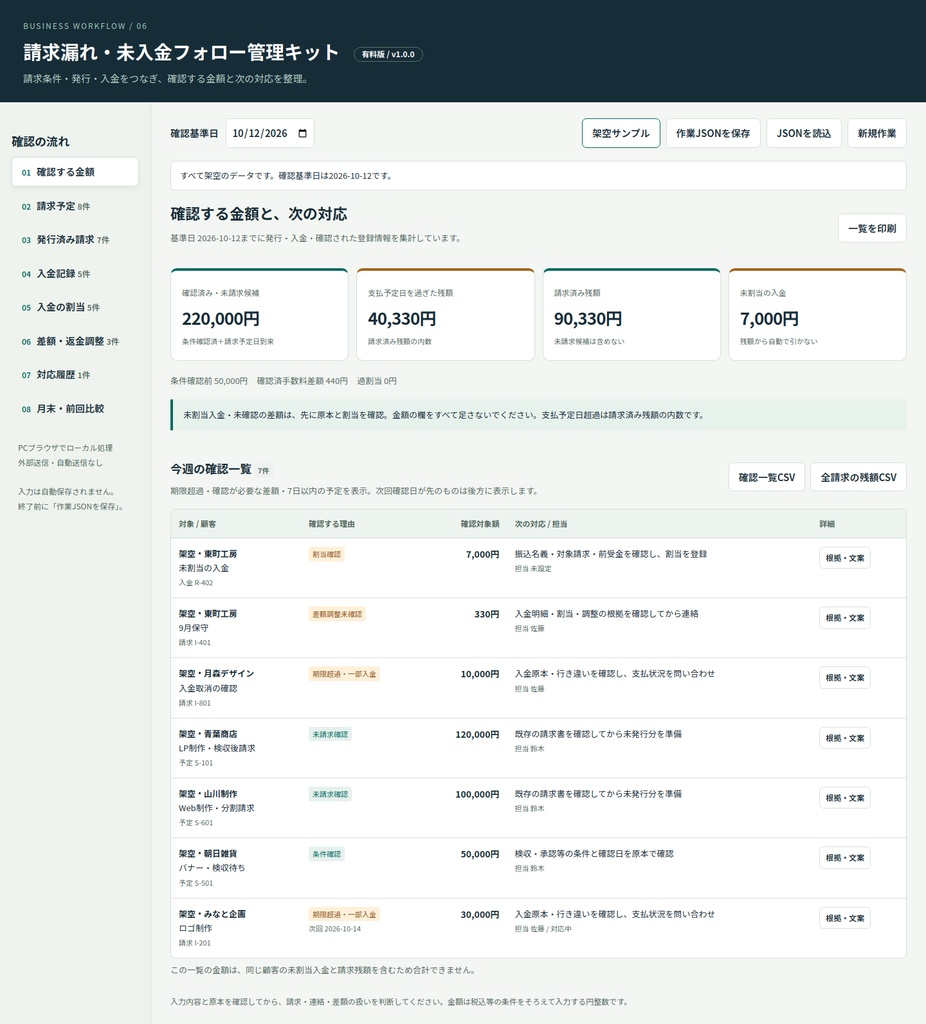
Task: Load the 架空サンプル sample data
Action: point(620,133)
